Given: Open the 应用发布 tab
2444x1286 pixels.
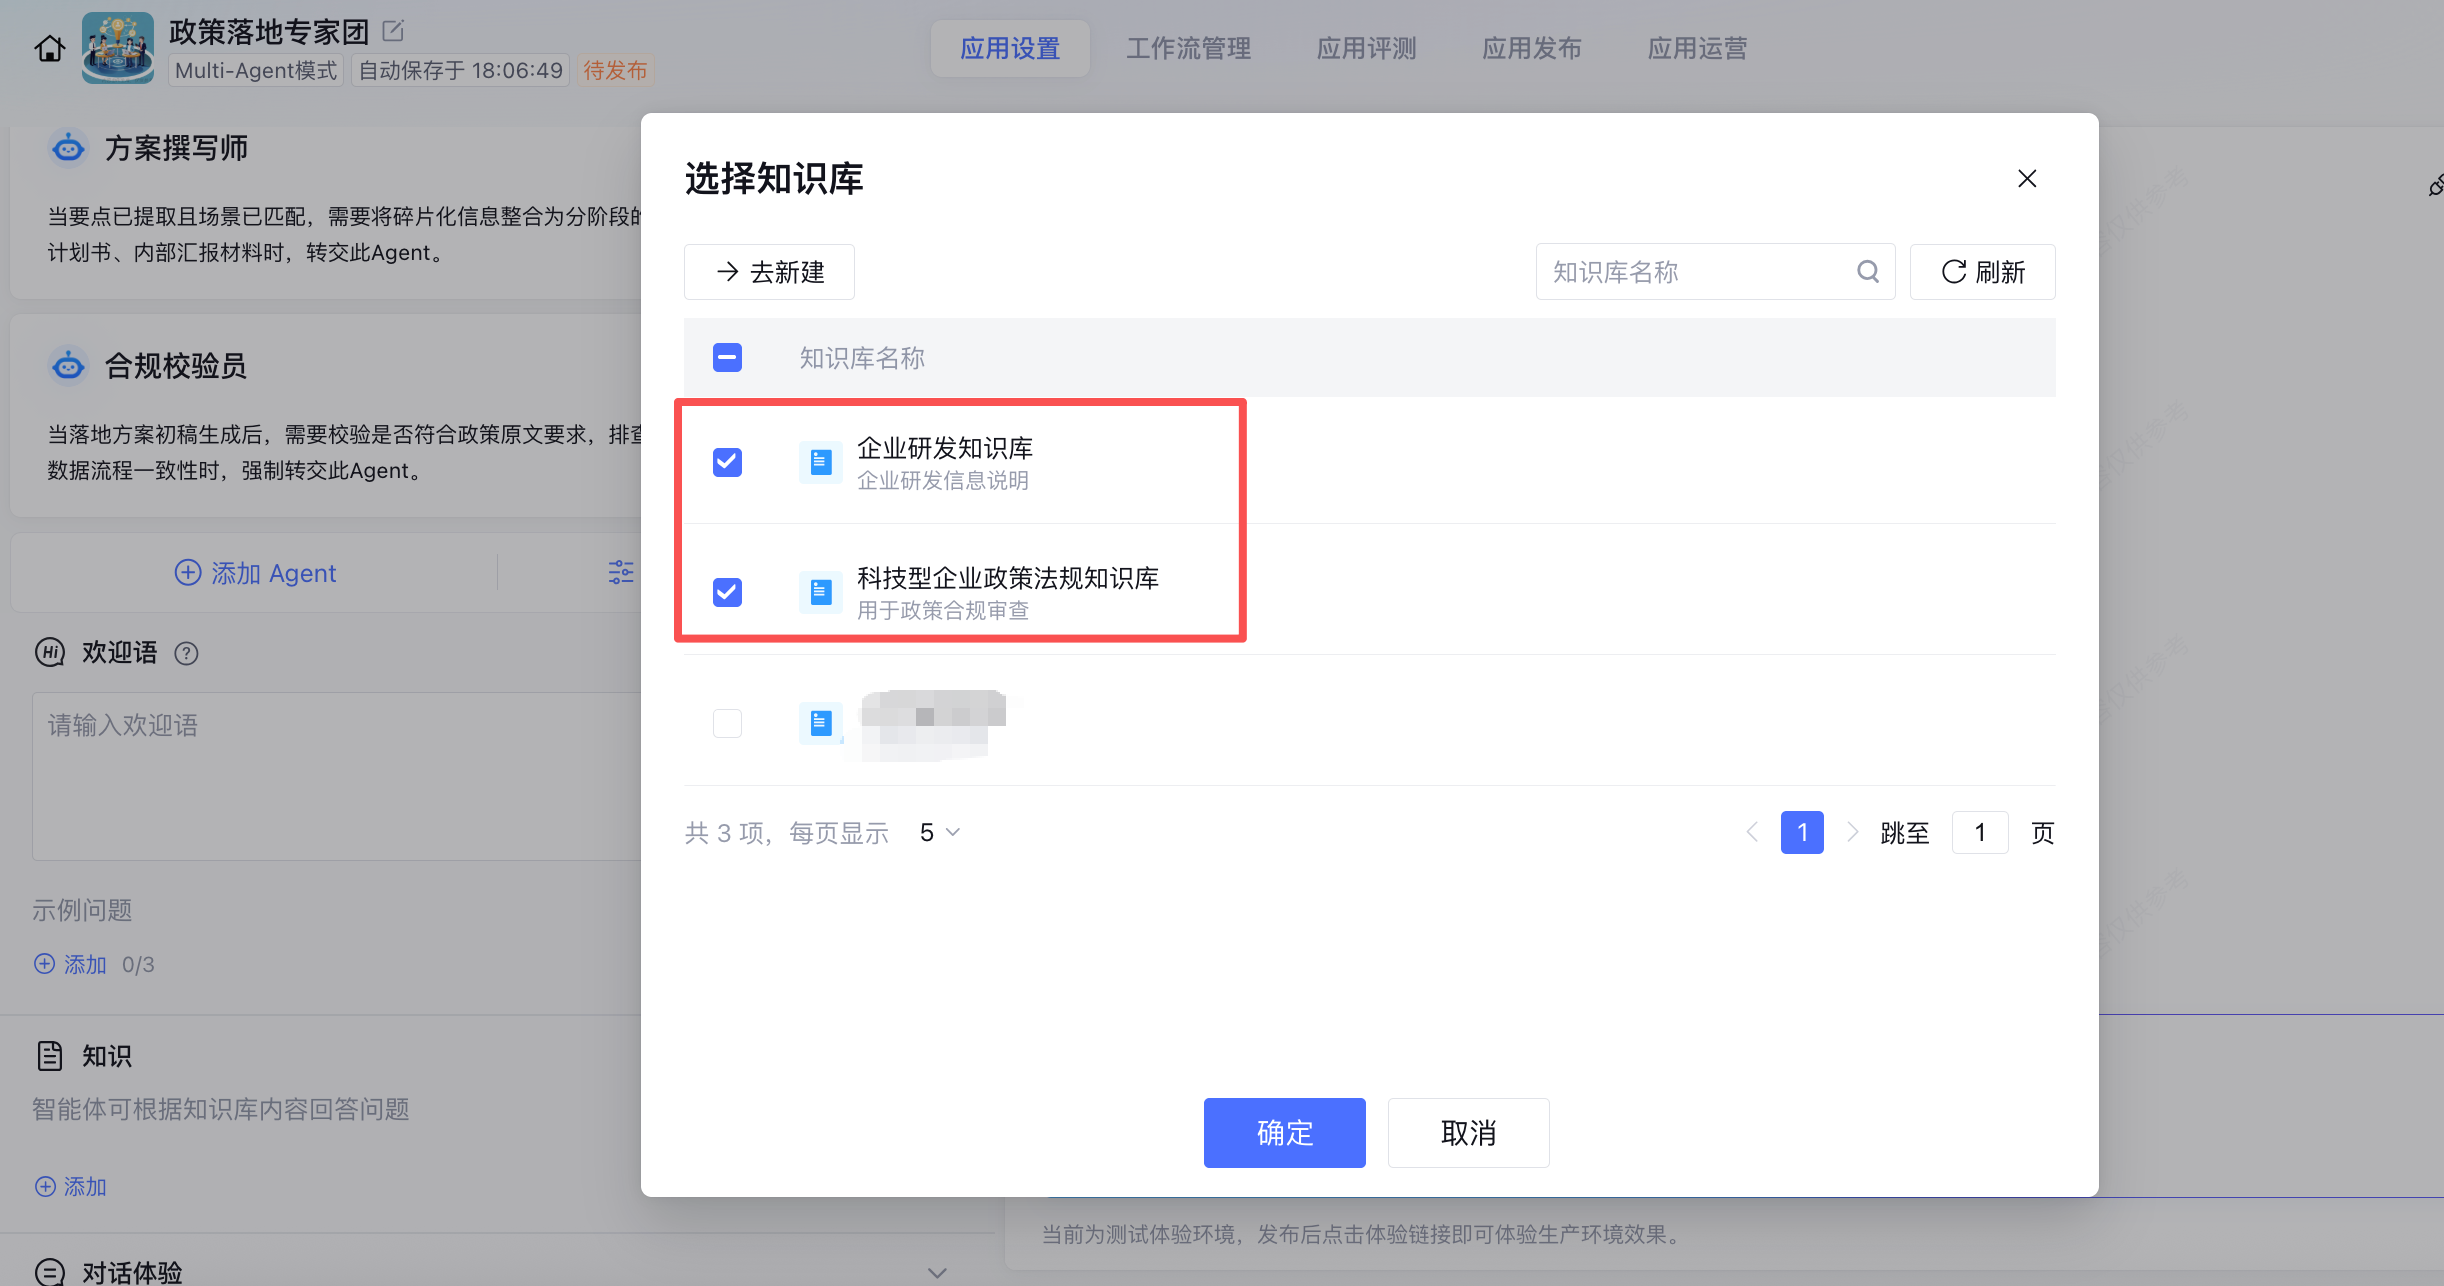Looking at the screenshot, I should (1531, 48).
